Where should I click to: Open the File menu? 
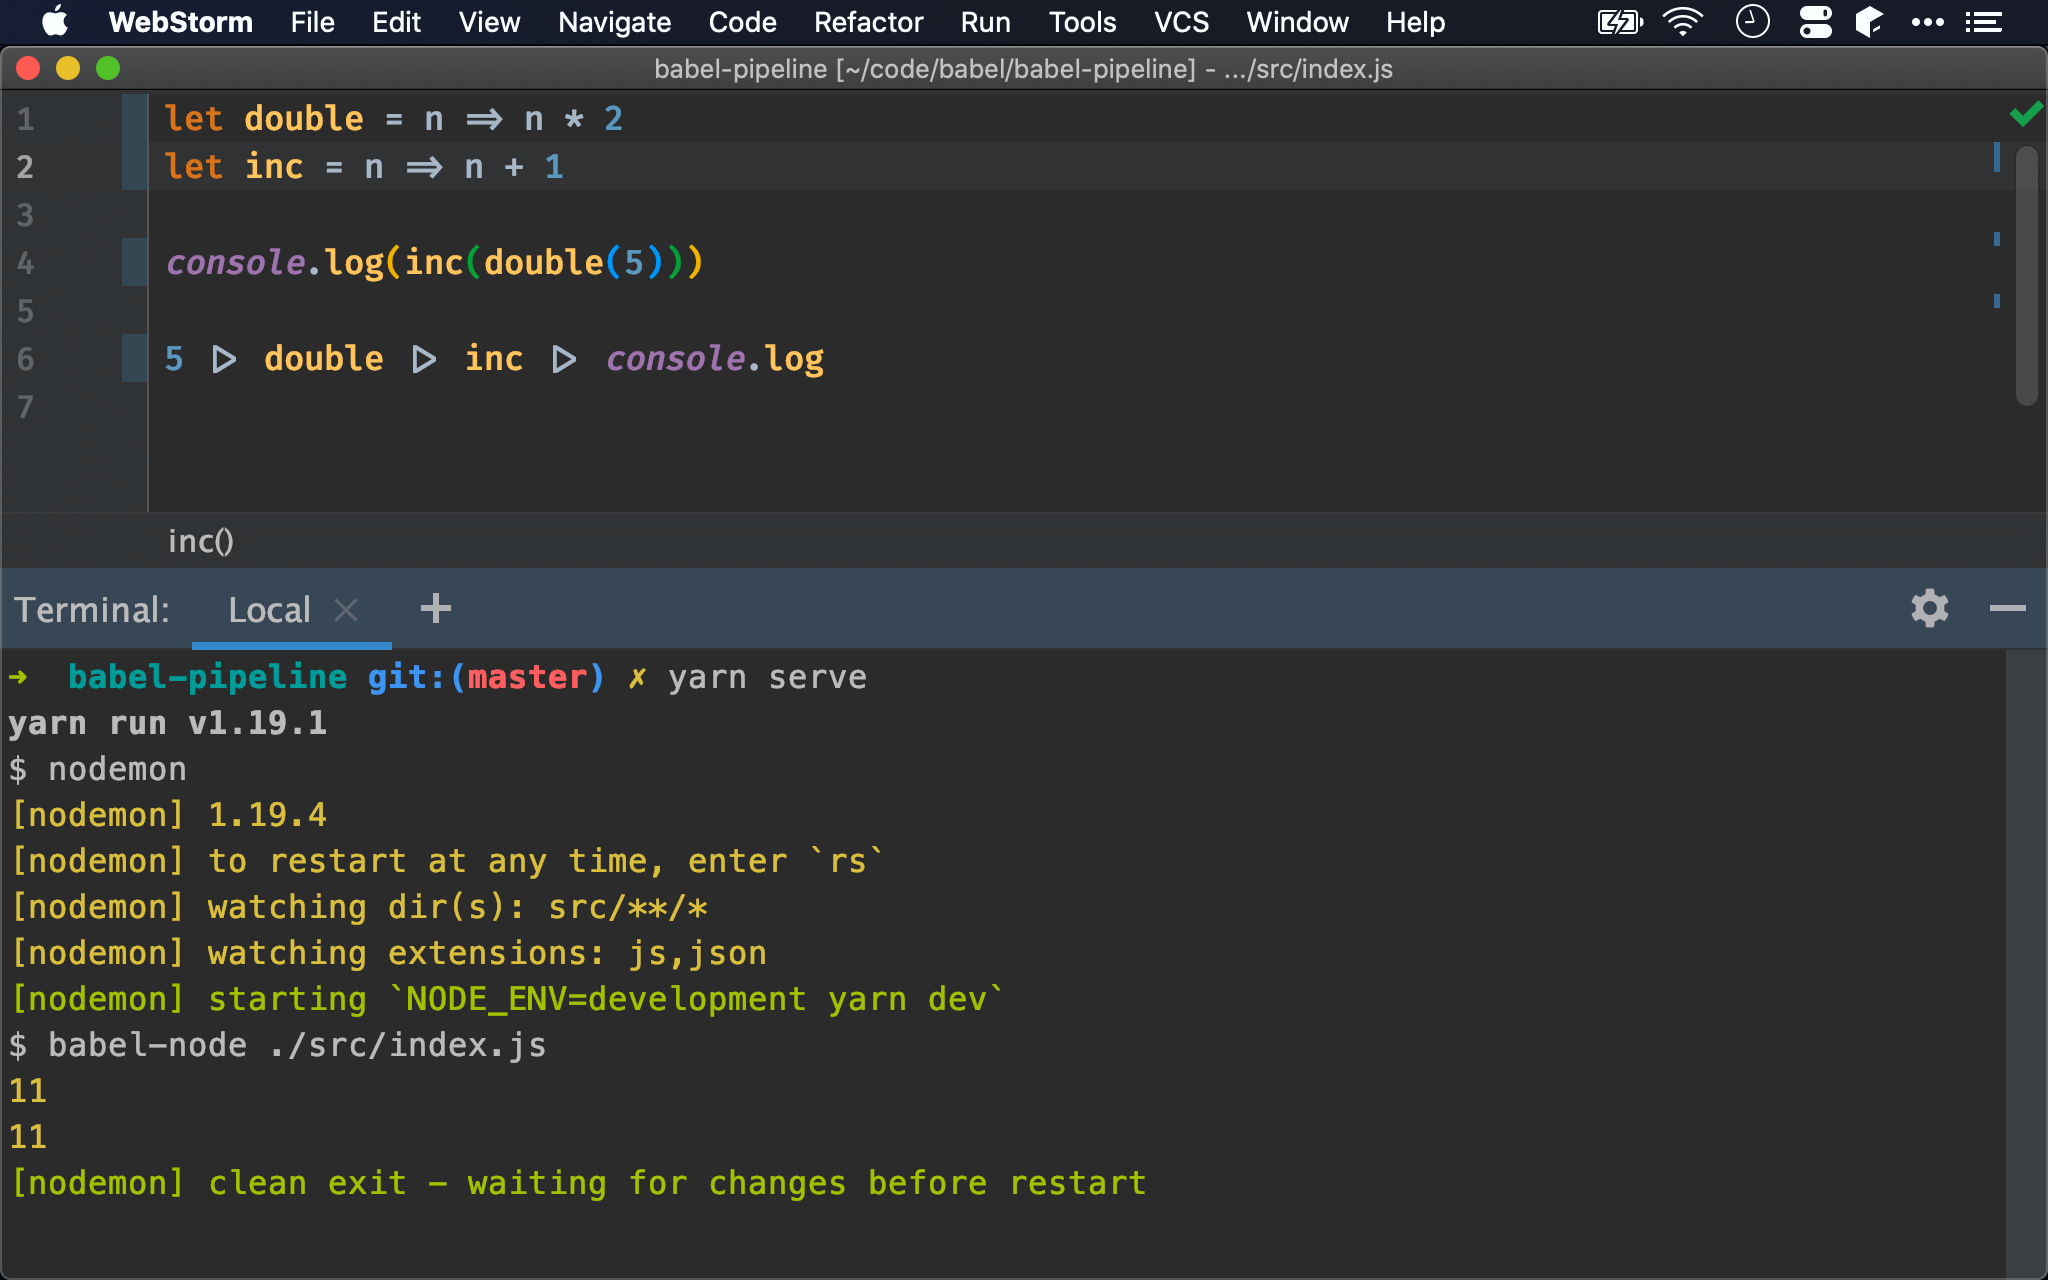click(x=312, y=22)
